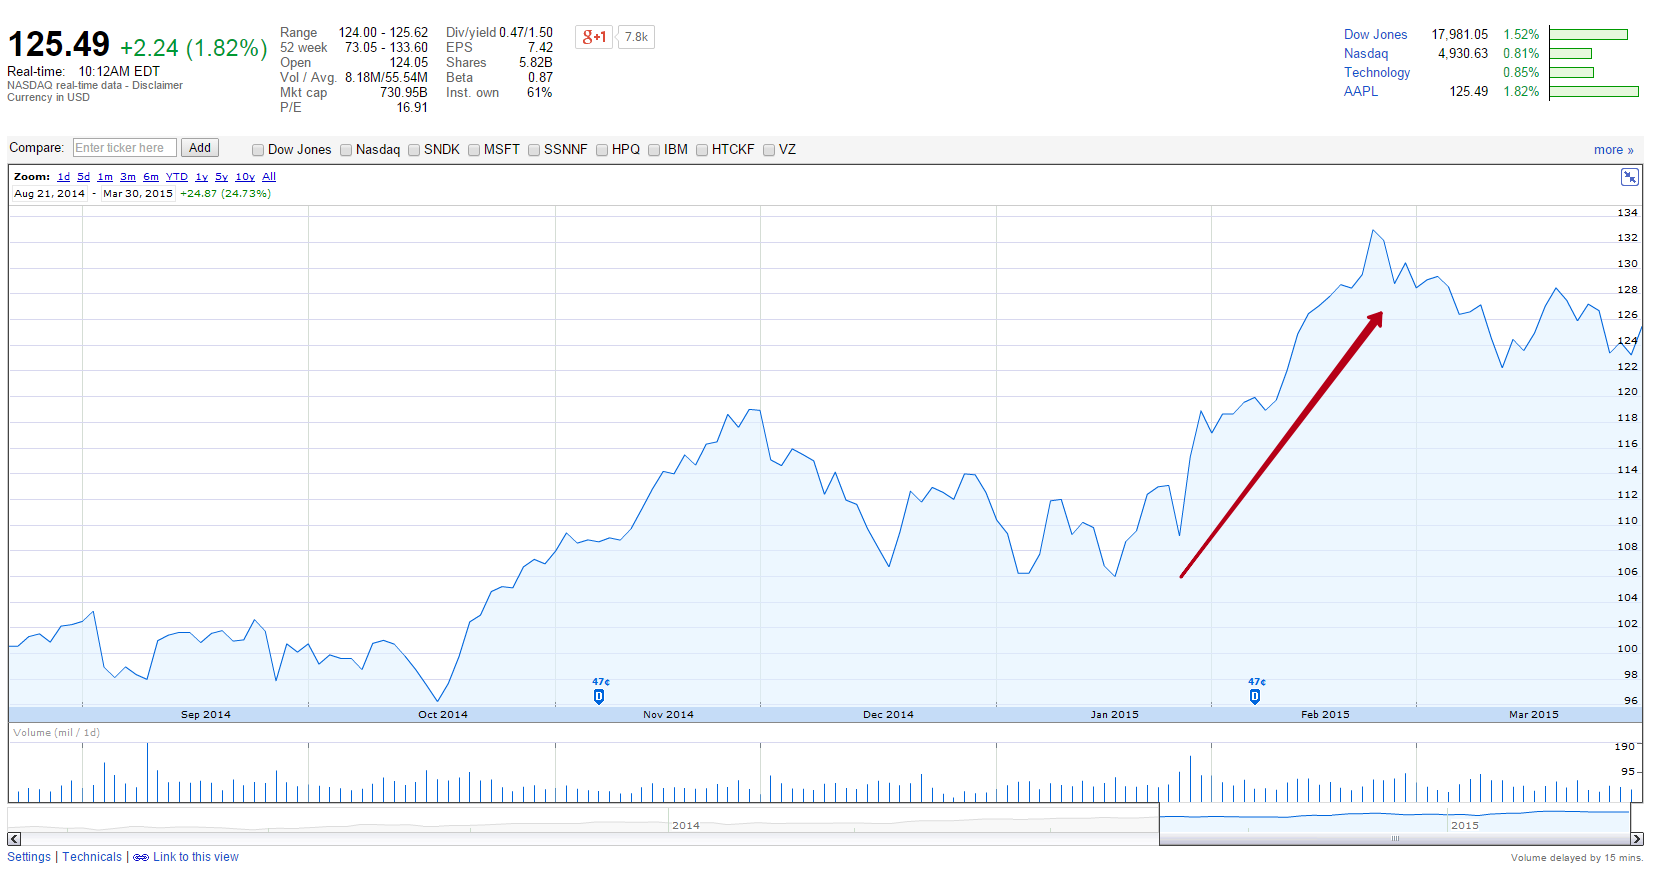1659x880 pixels.
Task: Click the November 2014 dividend marker
Action: [599, 696]
